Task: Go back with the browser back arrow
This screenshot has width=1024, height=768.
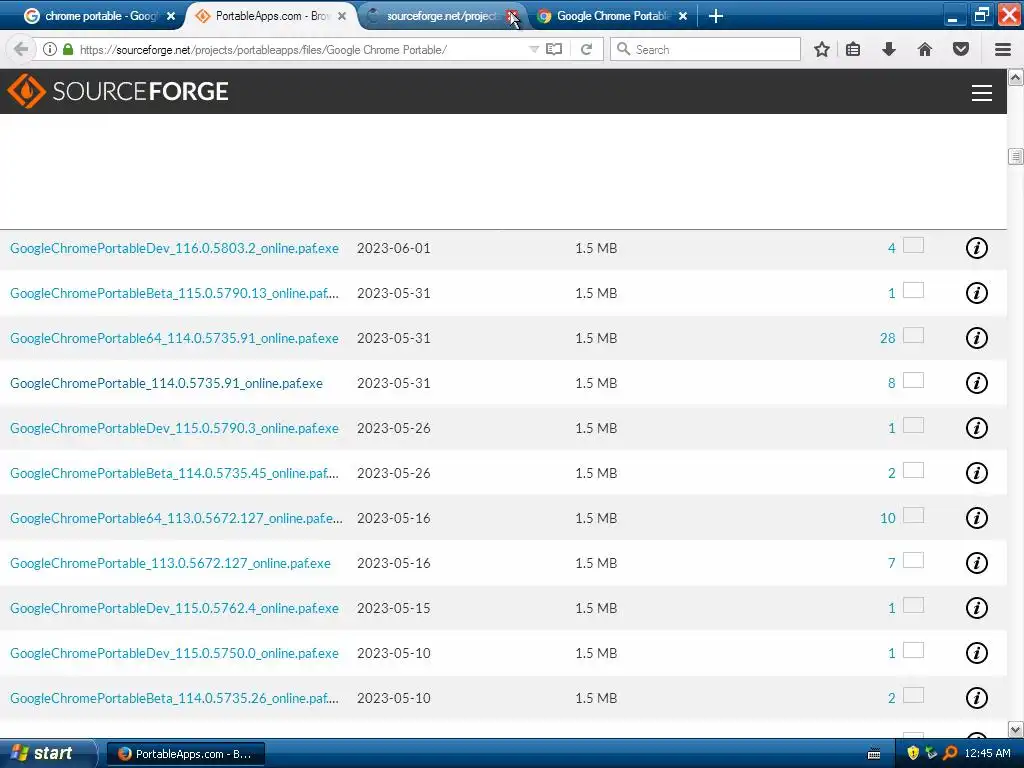Action: [x=20, y=49]
